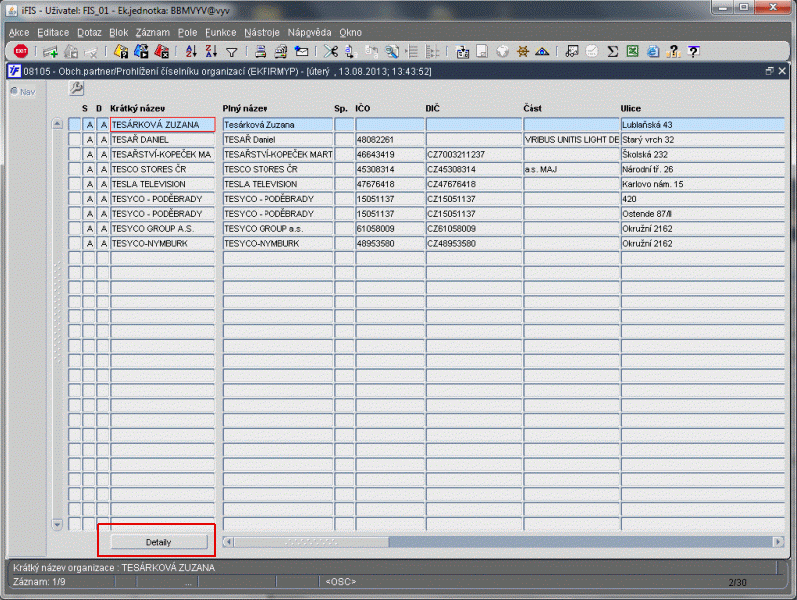The width and height of the screenshot is (797, 600).
Task: Click the red EXIT stop-sign icon
Action: [x=21, y=51]
